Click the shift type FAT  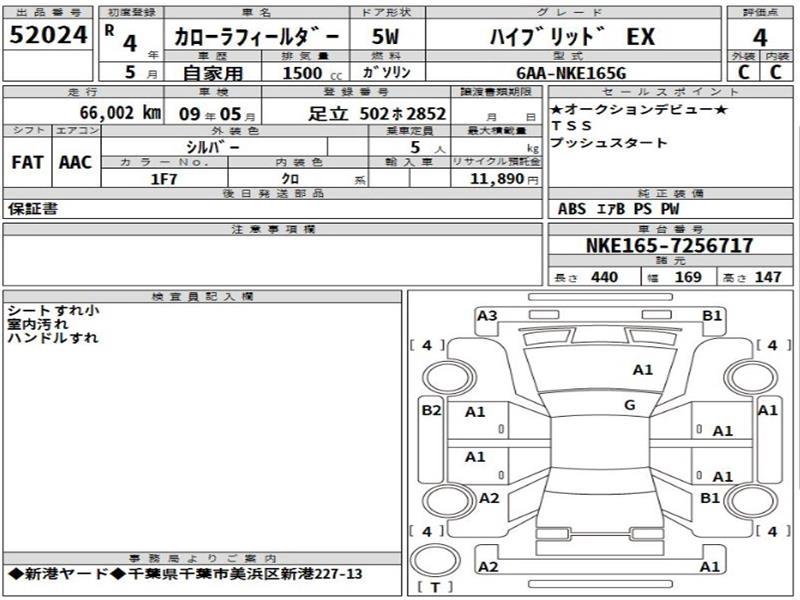[x=27, y=162]
